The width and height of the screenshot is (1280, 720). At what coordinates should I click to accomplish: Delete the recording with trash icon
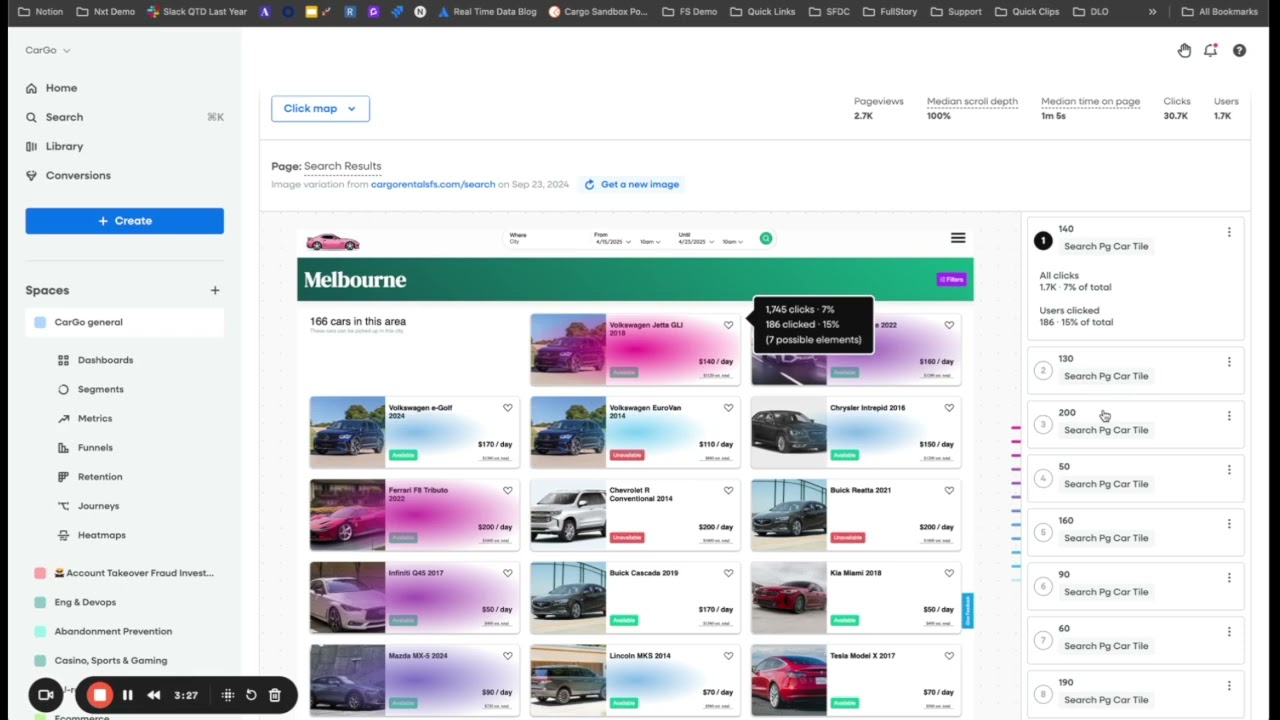[275, 695]
